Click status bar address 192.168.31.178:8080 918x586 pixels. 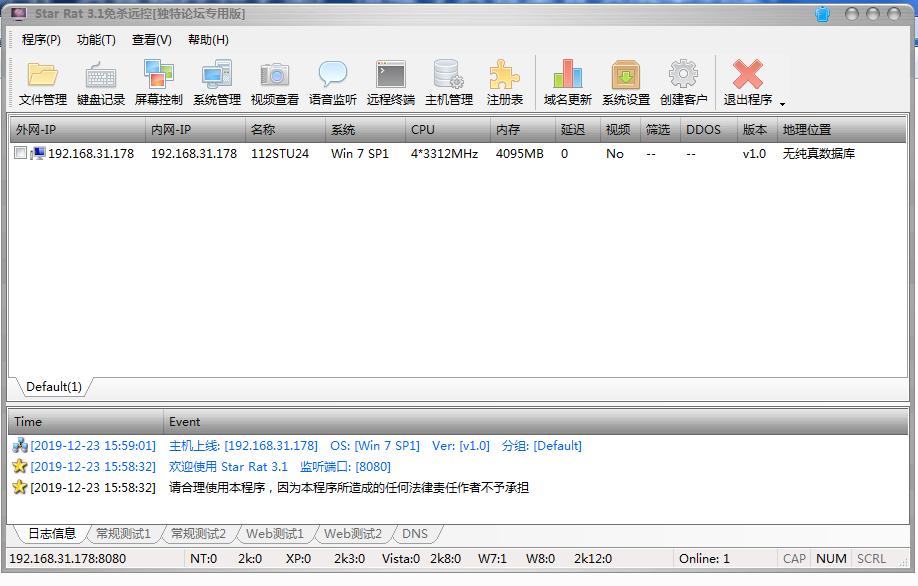(67, 558)
